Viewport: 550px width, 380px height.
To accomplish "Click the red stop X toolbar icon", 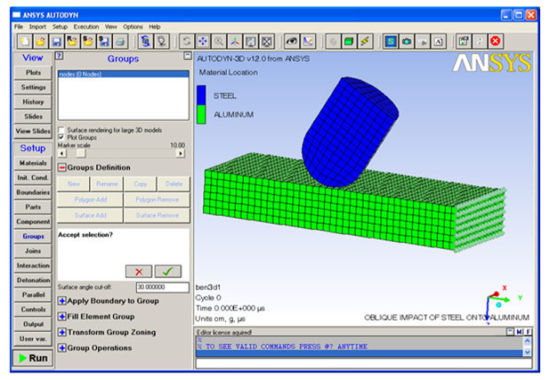I will coord(495,41).
